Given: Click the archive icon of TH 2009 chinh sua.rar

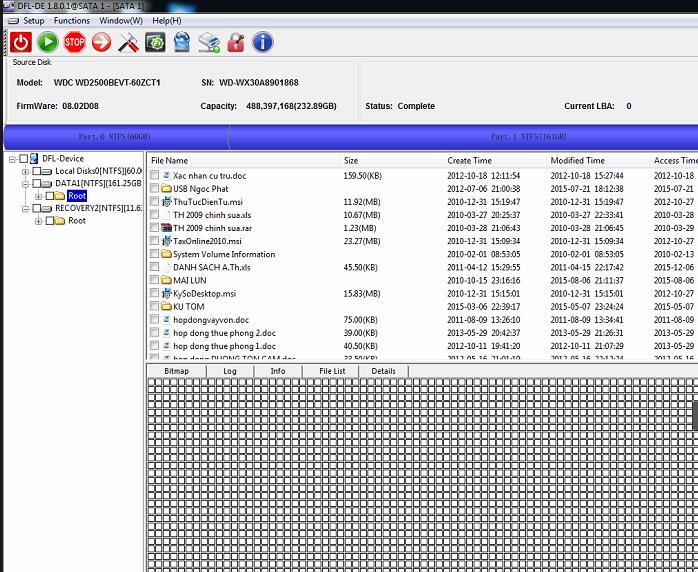Looking at the screenshot, I should 166,228.
